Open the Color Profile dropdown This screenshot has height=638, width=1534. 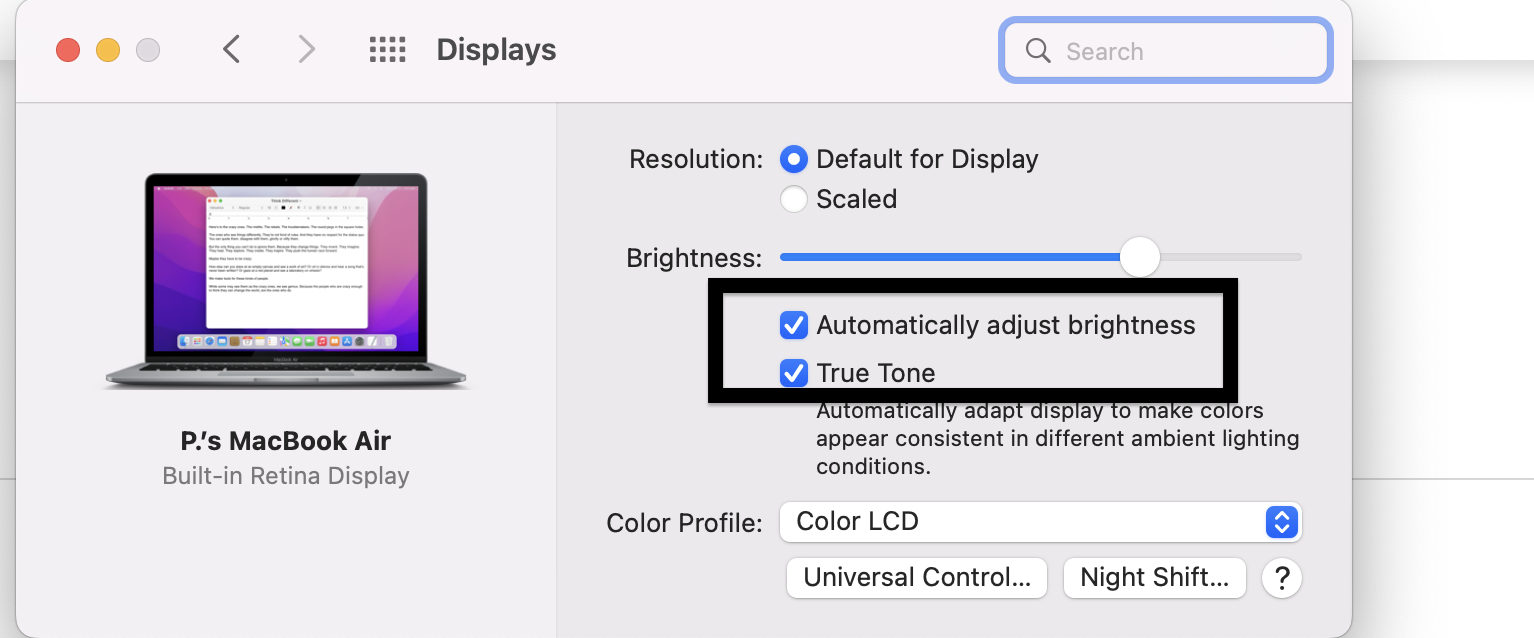[1040, 521]
